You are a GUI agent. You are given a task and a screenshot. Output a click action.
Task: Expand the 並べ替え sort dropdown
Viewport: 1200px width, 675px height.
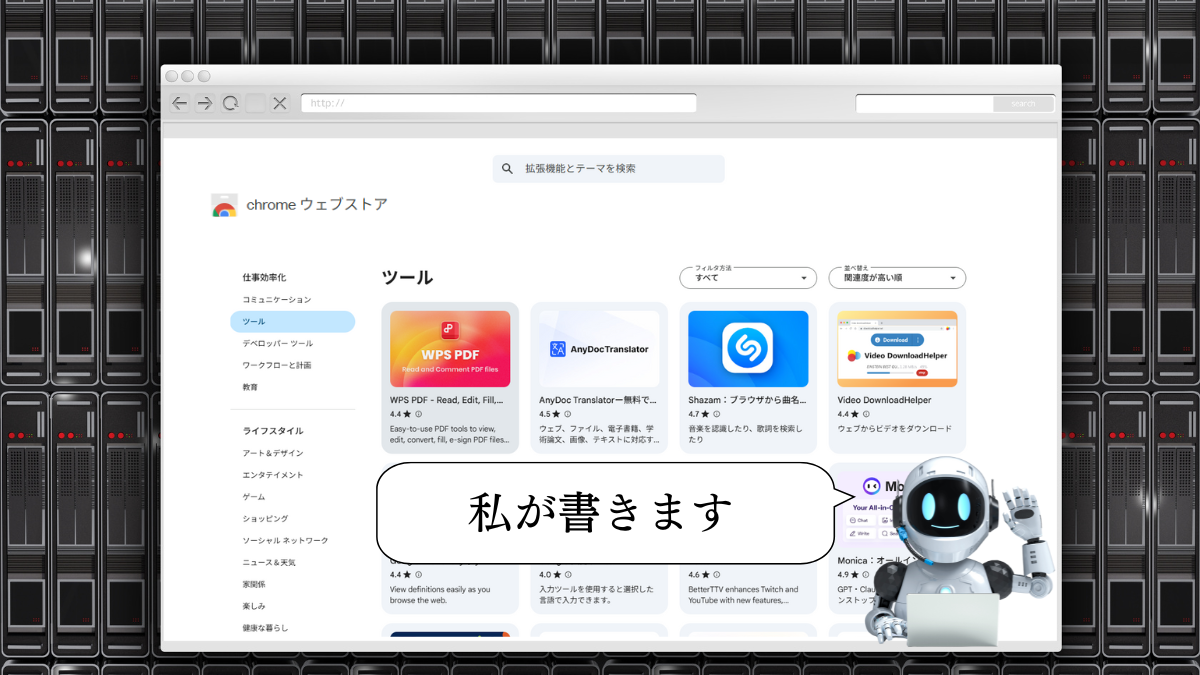click(x=897, y=278)
